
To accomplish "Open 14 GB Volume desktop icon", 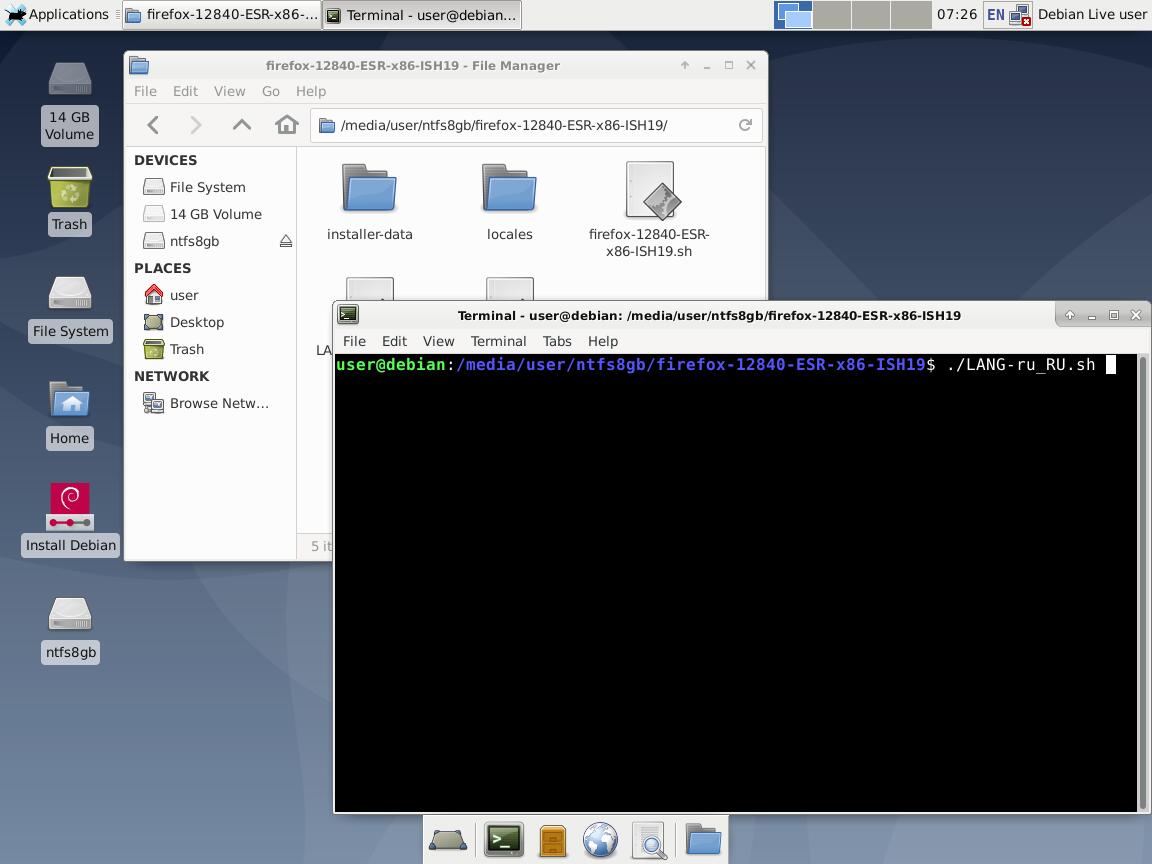I will (70, 102).
